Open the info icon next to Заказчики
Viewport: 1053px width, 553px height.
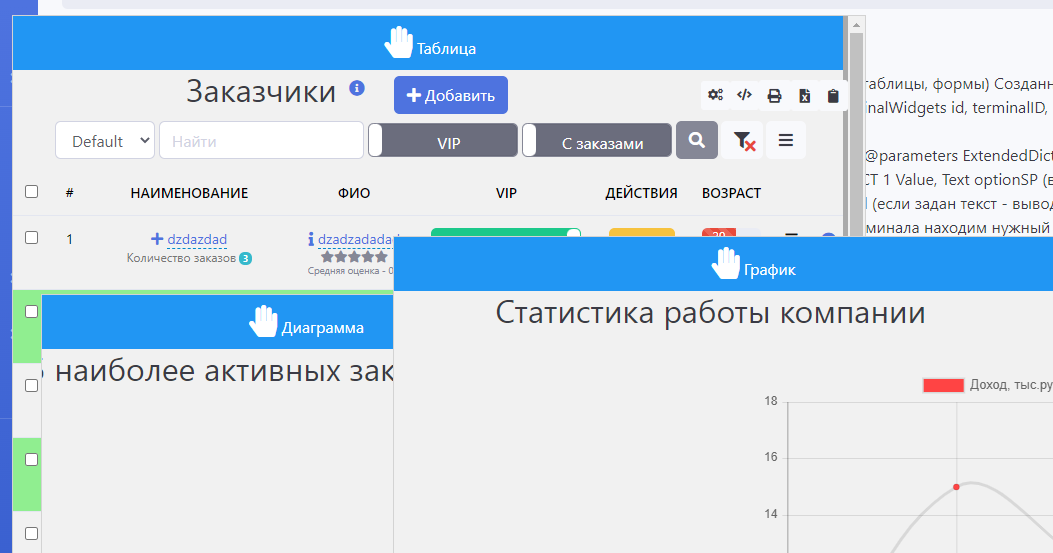[x=357, y=88]
